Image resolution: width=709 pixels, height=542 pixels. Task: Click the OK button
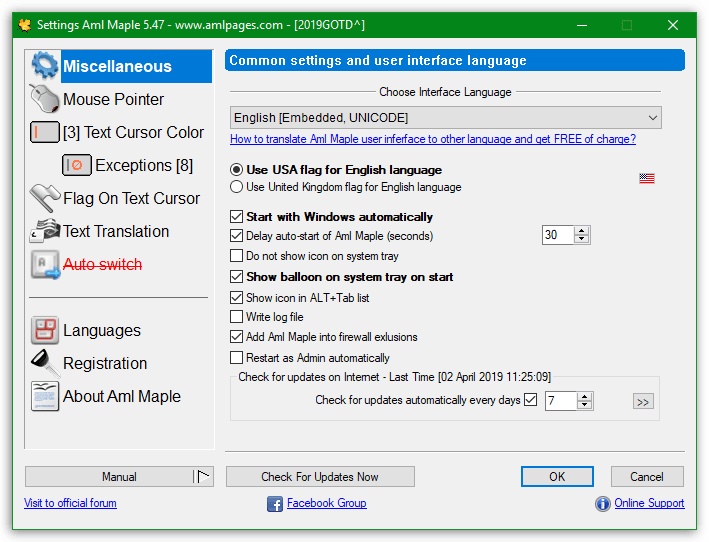click(x=557, y=476)
